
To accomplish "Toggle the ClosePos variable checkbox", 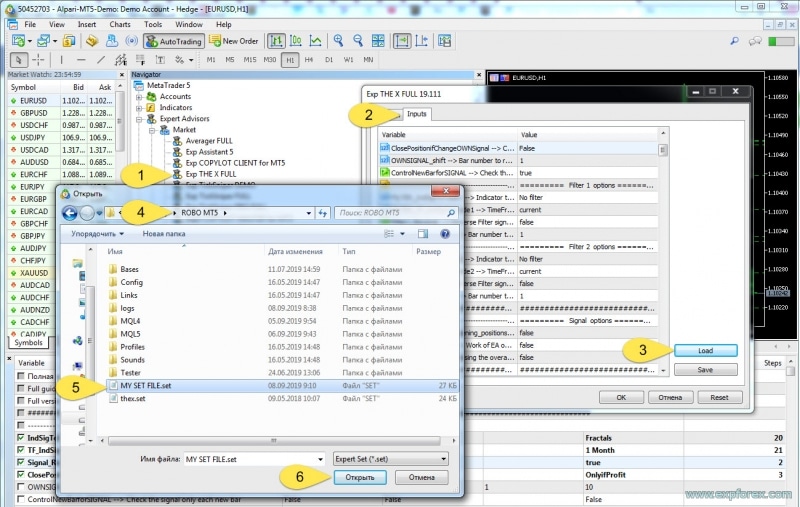I will pyautogui.click(x=22, y=475).
